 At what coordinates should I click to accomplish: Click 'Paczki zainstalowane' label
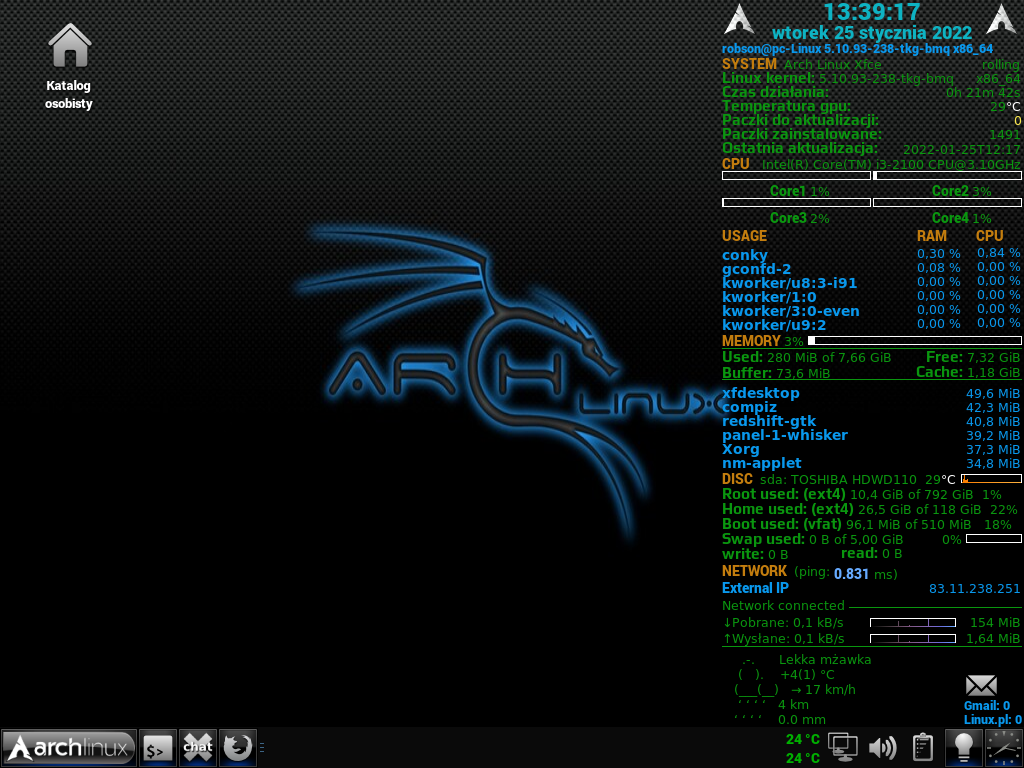801,134
